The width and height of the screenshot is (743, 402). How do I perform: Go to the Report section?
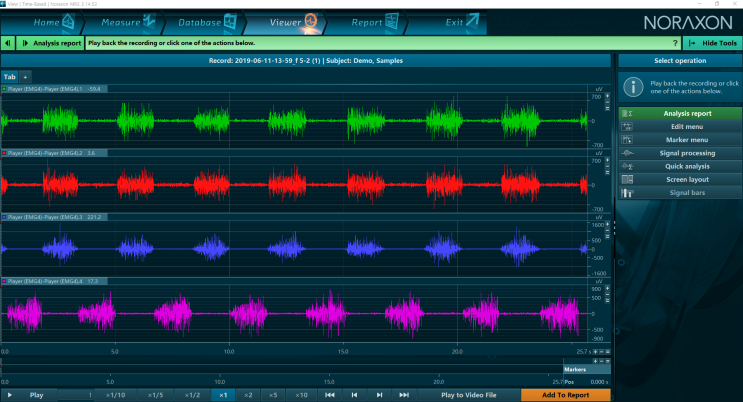(367, 22)
